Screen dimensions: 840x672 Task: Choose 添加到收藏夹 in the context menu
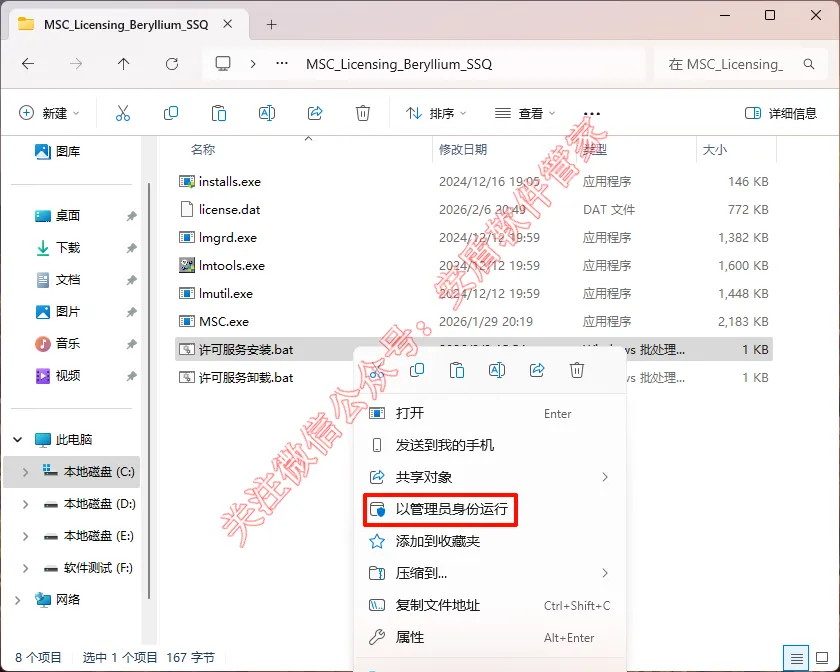point(490,541)
